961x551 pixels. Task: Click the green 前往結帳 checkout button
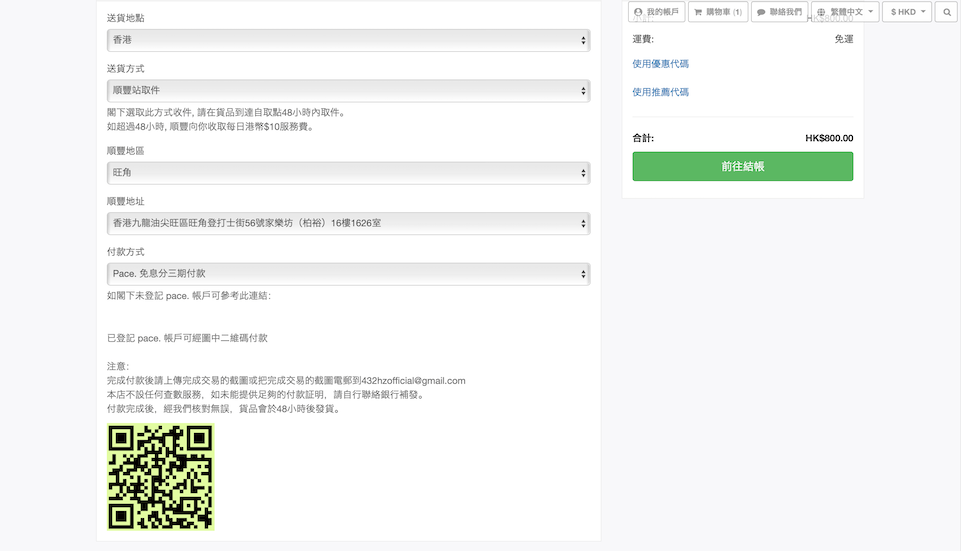pos(742,166)
